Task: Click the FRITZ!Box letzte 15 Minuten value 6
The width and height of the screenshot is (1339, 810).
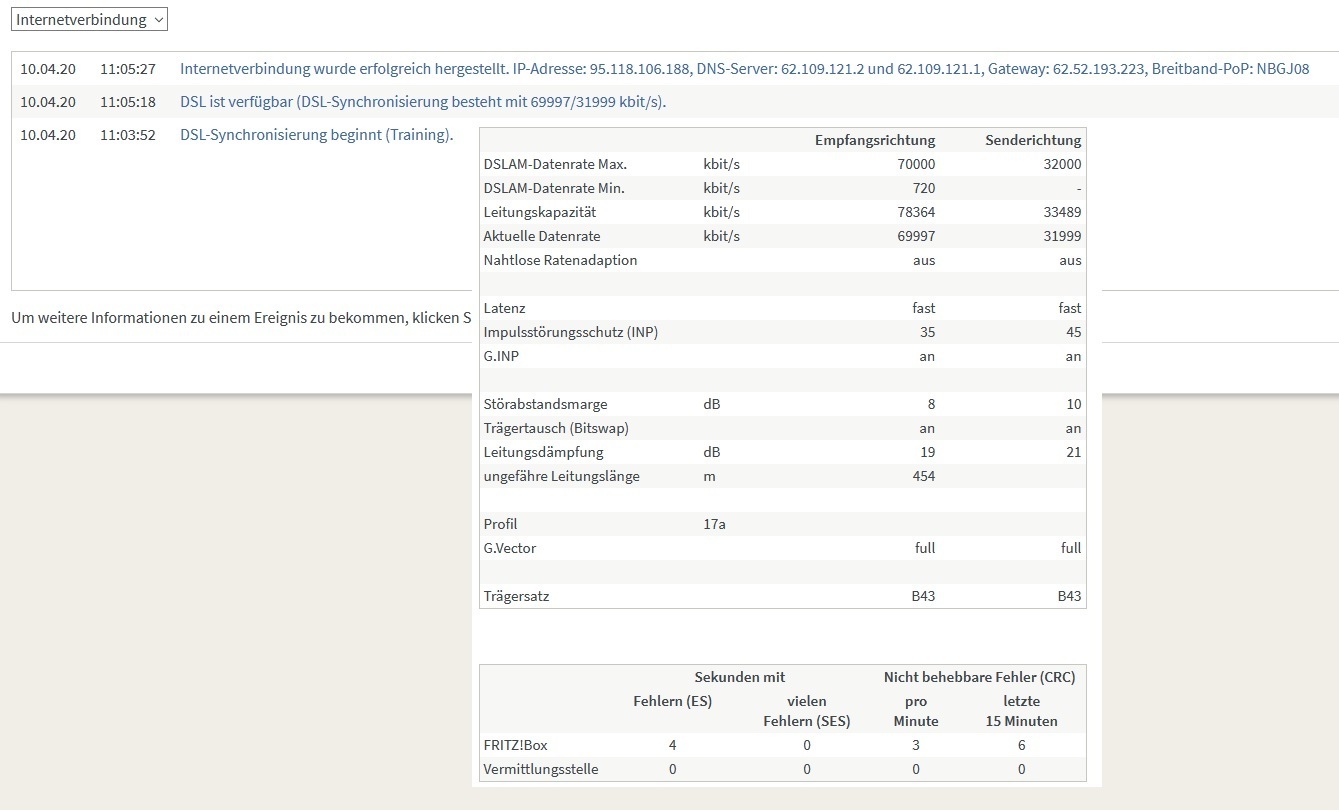Action: tap(1022, 745)
